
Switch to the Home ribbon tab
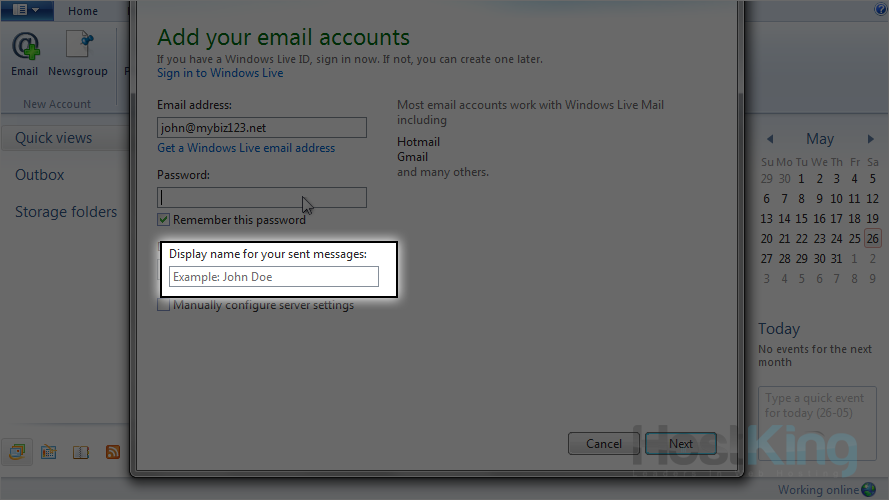83,11
